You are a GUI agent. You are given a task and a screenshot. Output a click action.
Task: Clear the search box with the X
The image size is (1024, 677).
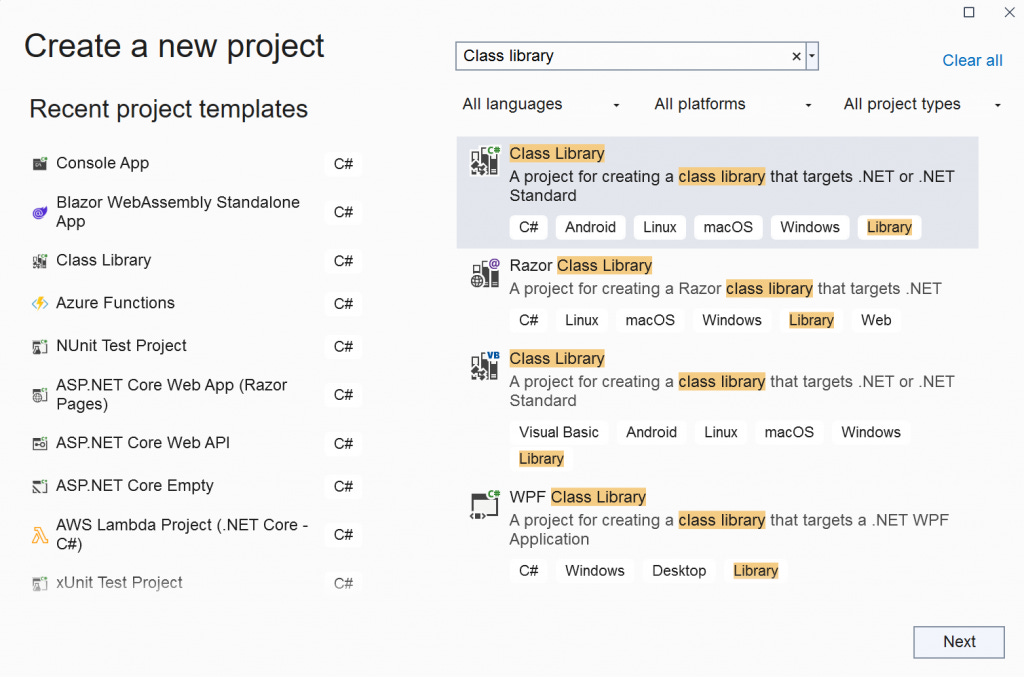click(x=796, y=56)
